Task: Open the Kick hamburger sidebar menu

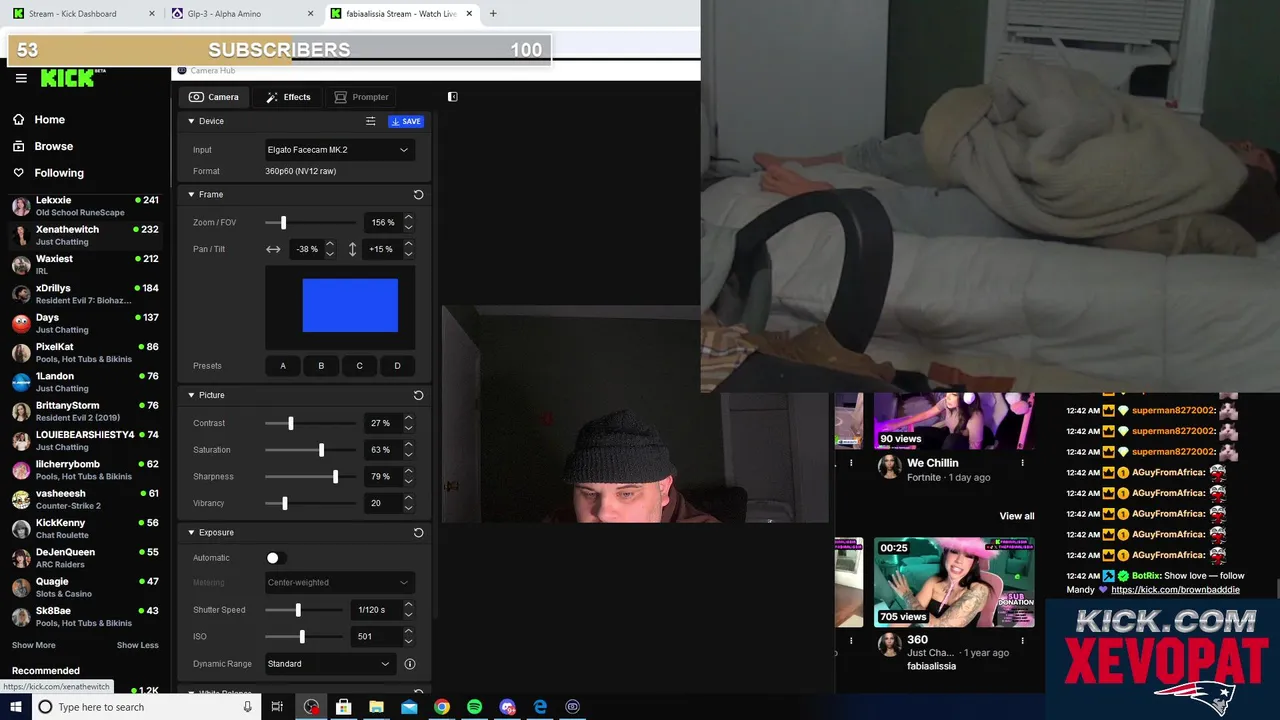Action: coord(21,78)
